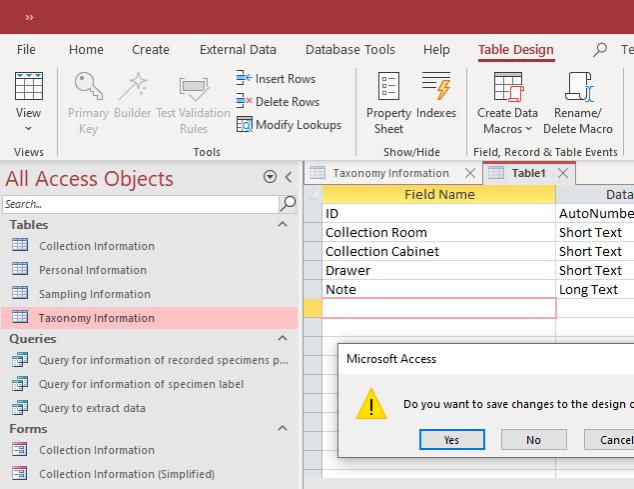Collapse the Queries group
Screen dimensions: 634x489
coord(283,338)
